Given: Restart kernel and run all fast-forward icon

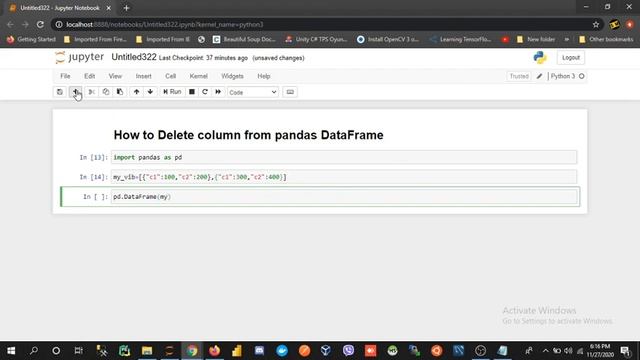Looking at the screenshot, I should [x=218, y=92].
